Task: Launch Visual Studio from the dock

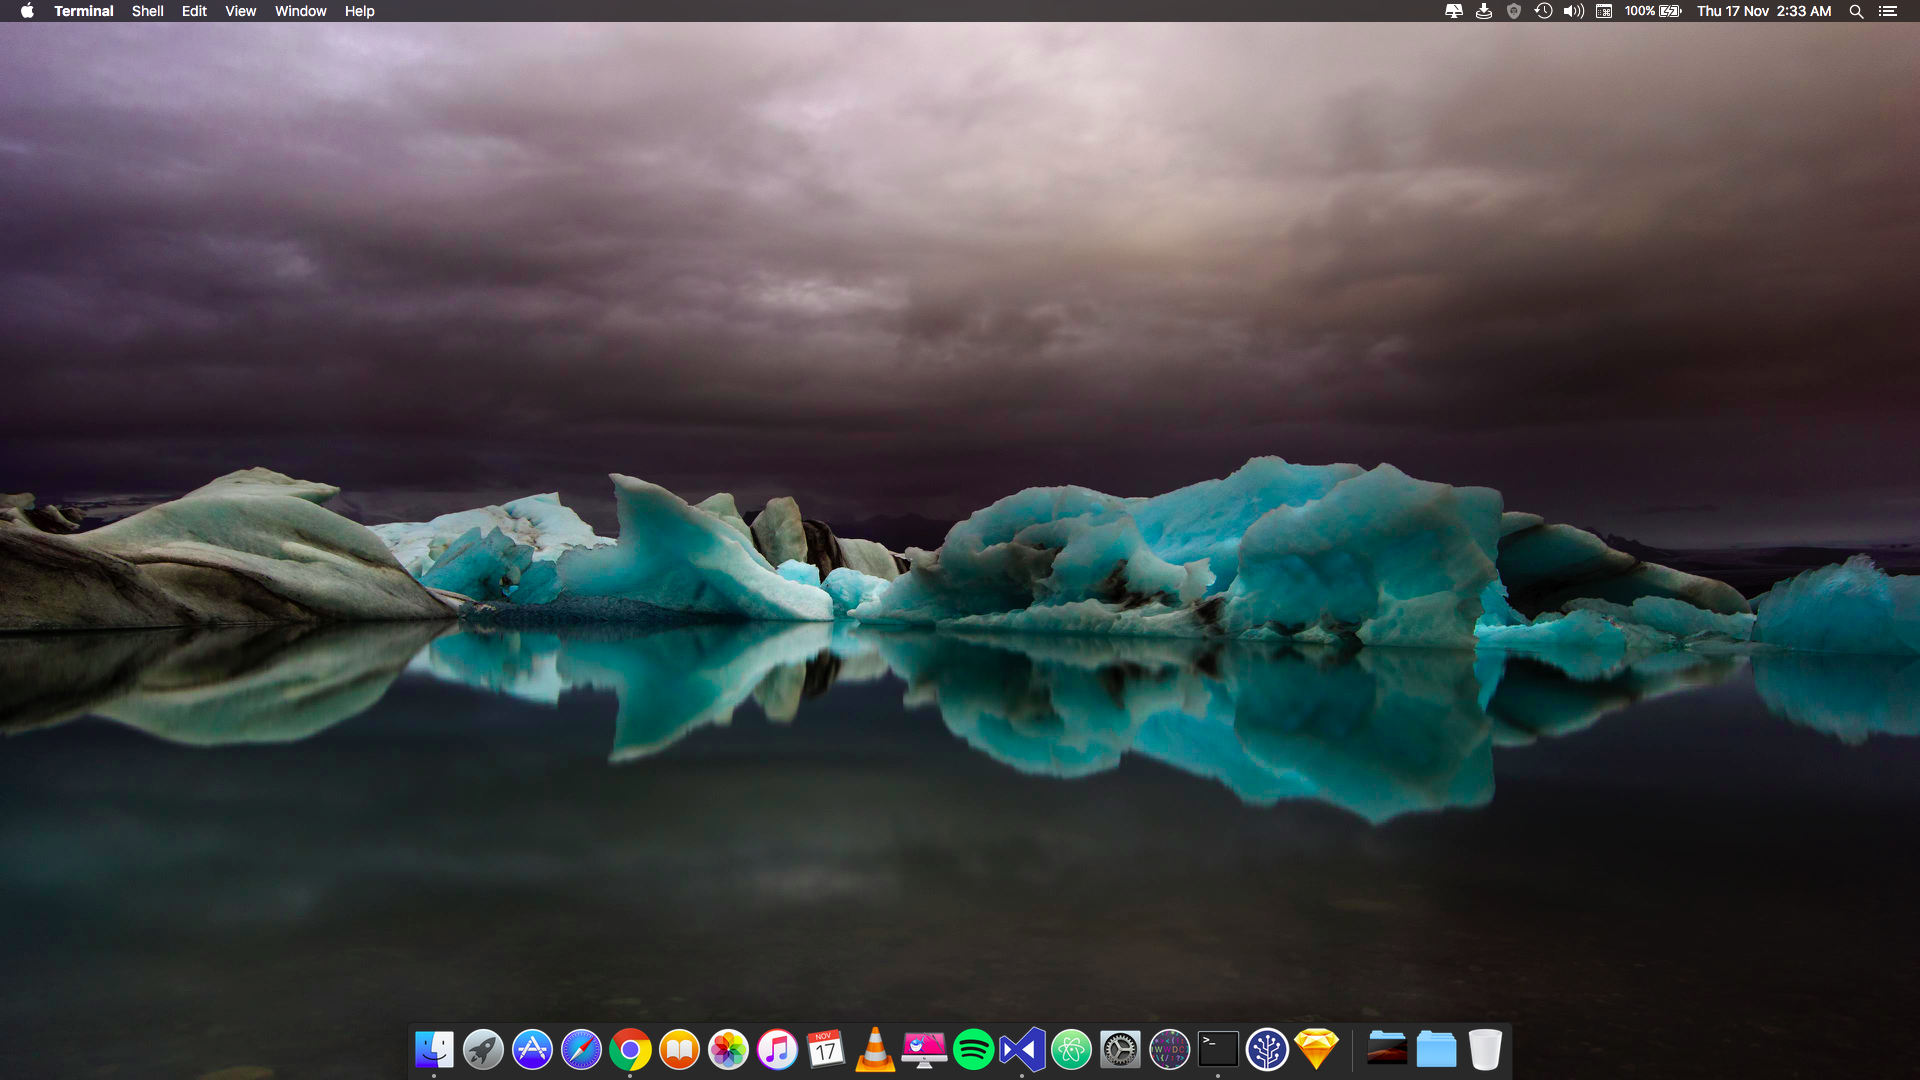Action: 1022,1050
